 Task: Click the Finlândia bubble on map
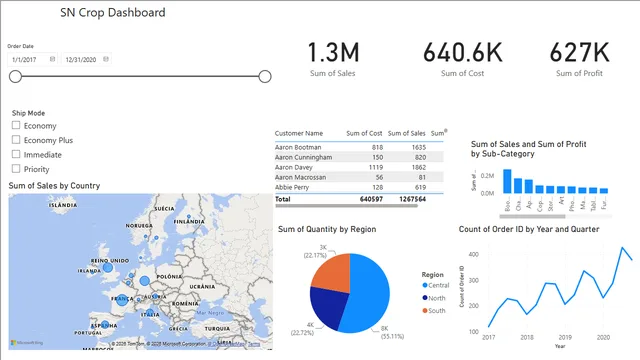(189, 217)
